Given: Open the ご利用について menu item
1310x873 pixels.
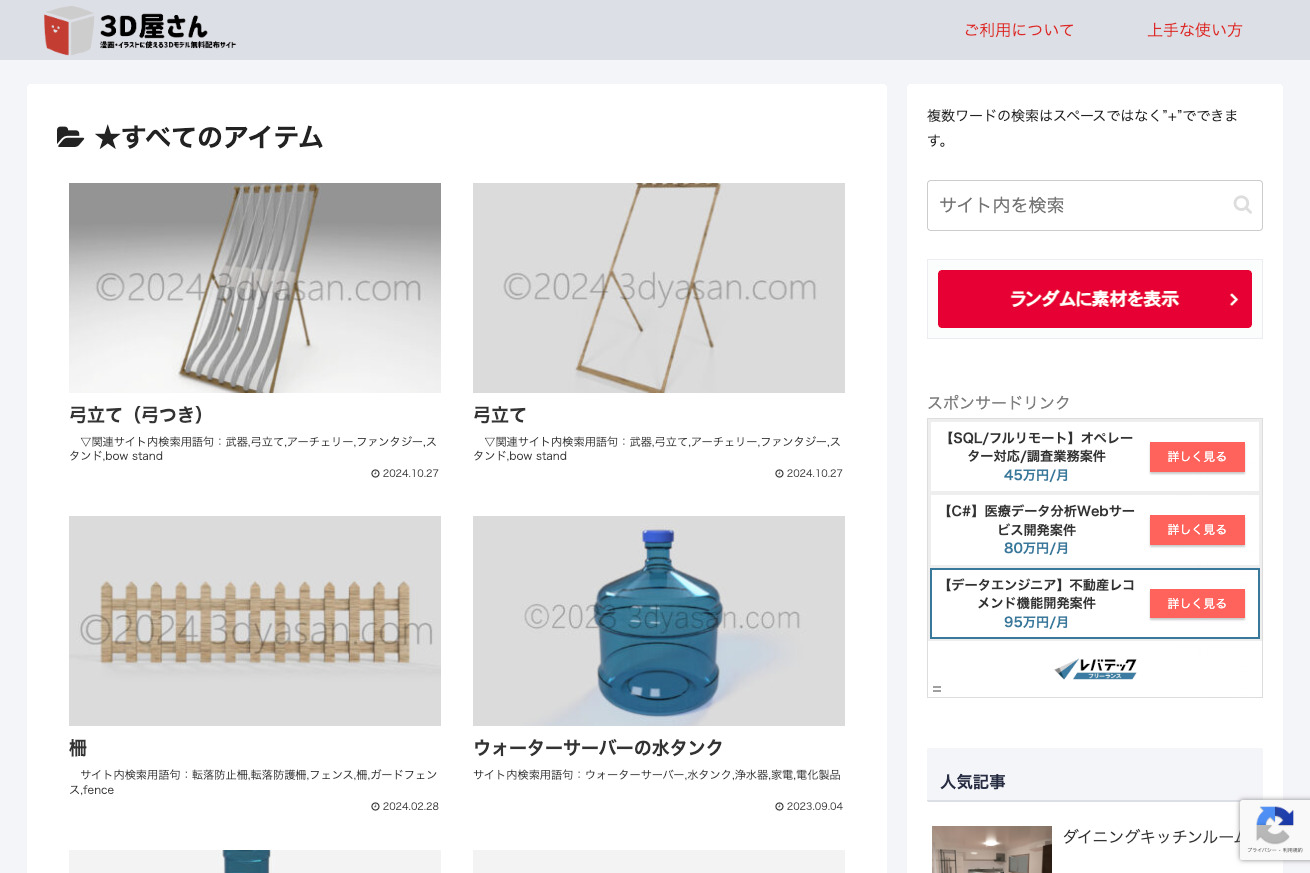Looking at the screenshot, I should (1018, 30).
